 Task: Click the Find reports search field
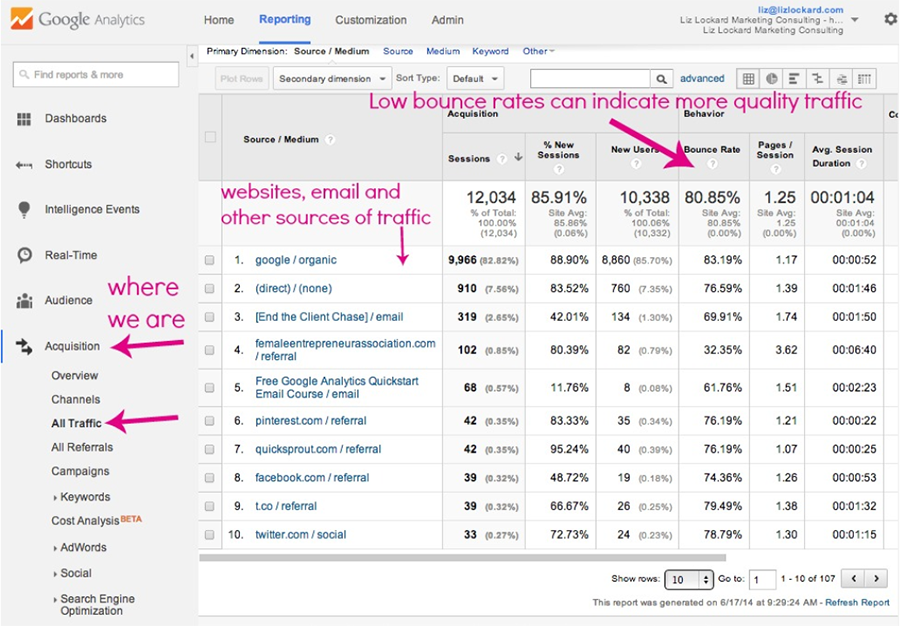96,75
